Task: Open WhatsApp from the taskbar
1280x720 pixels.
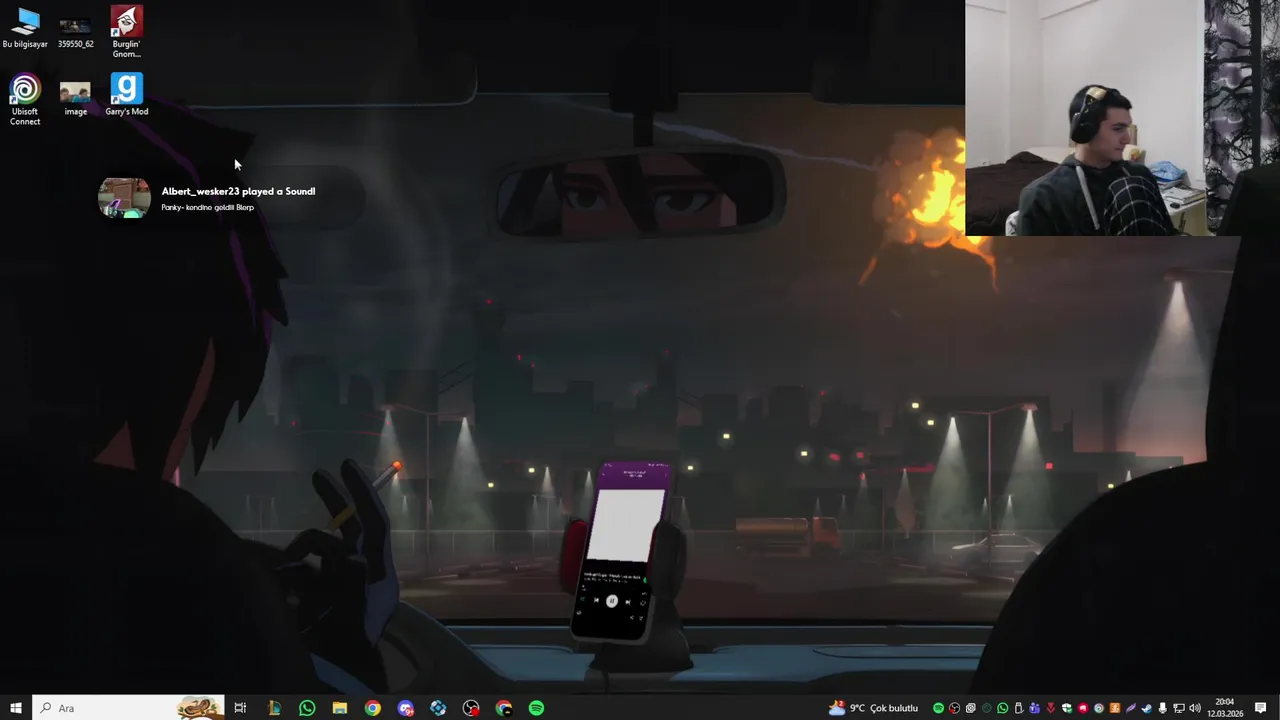Action: point(307,708)
